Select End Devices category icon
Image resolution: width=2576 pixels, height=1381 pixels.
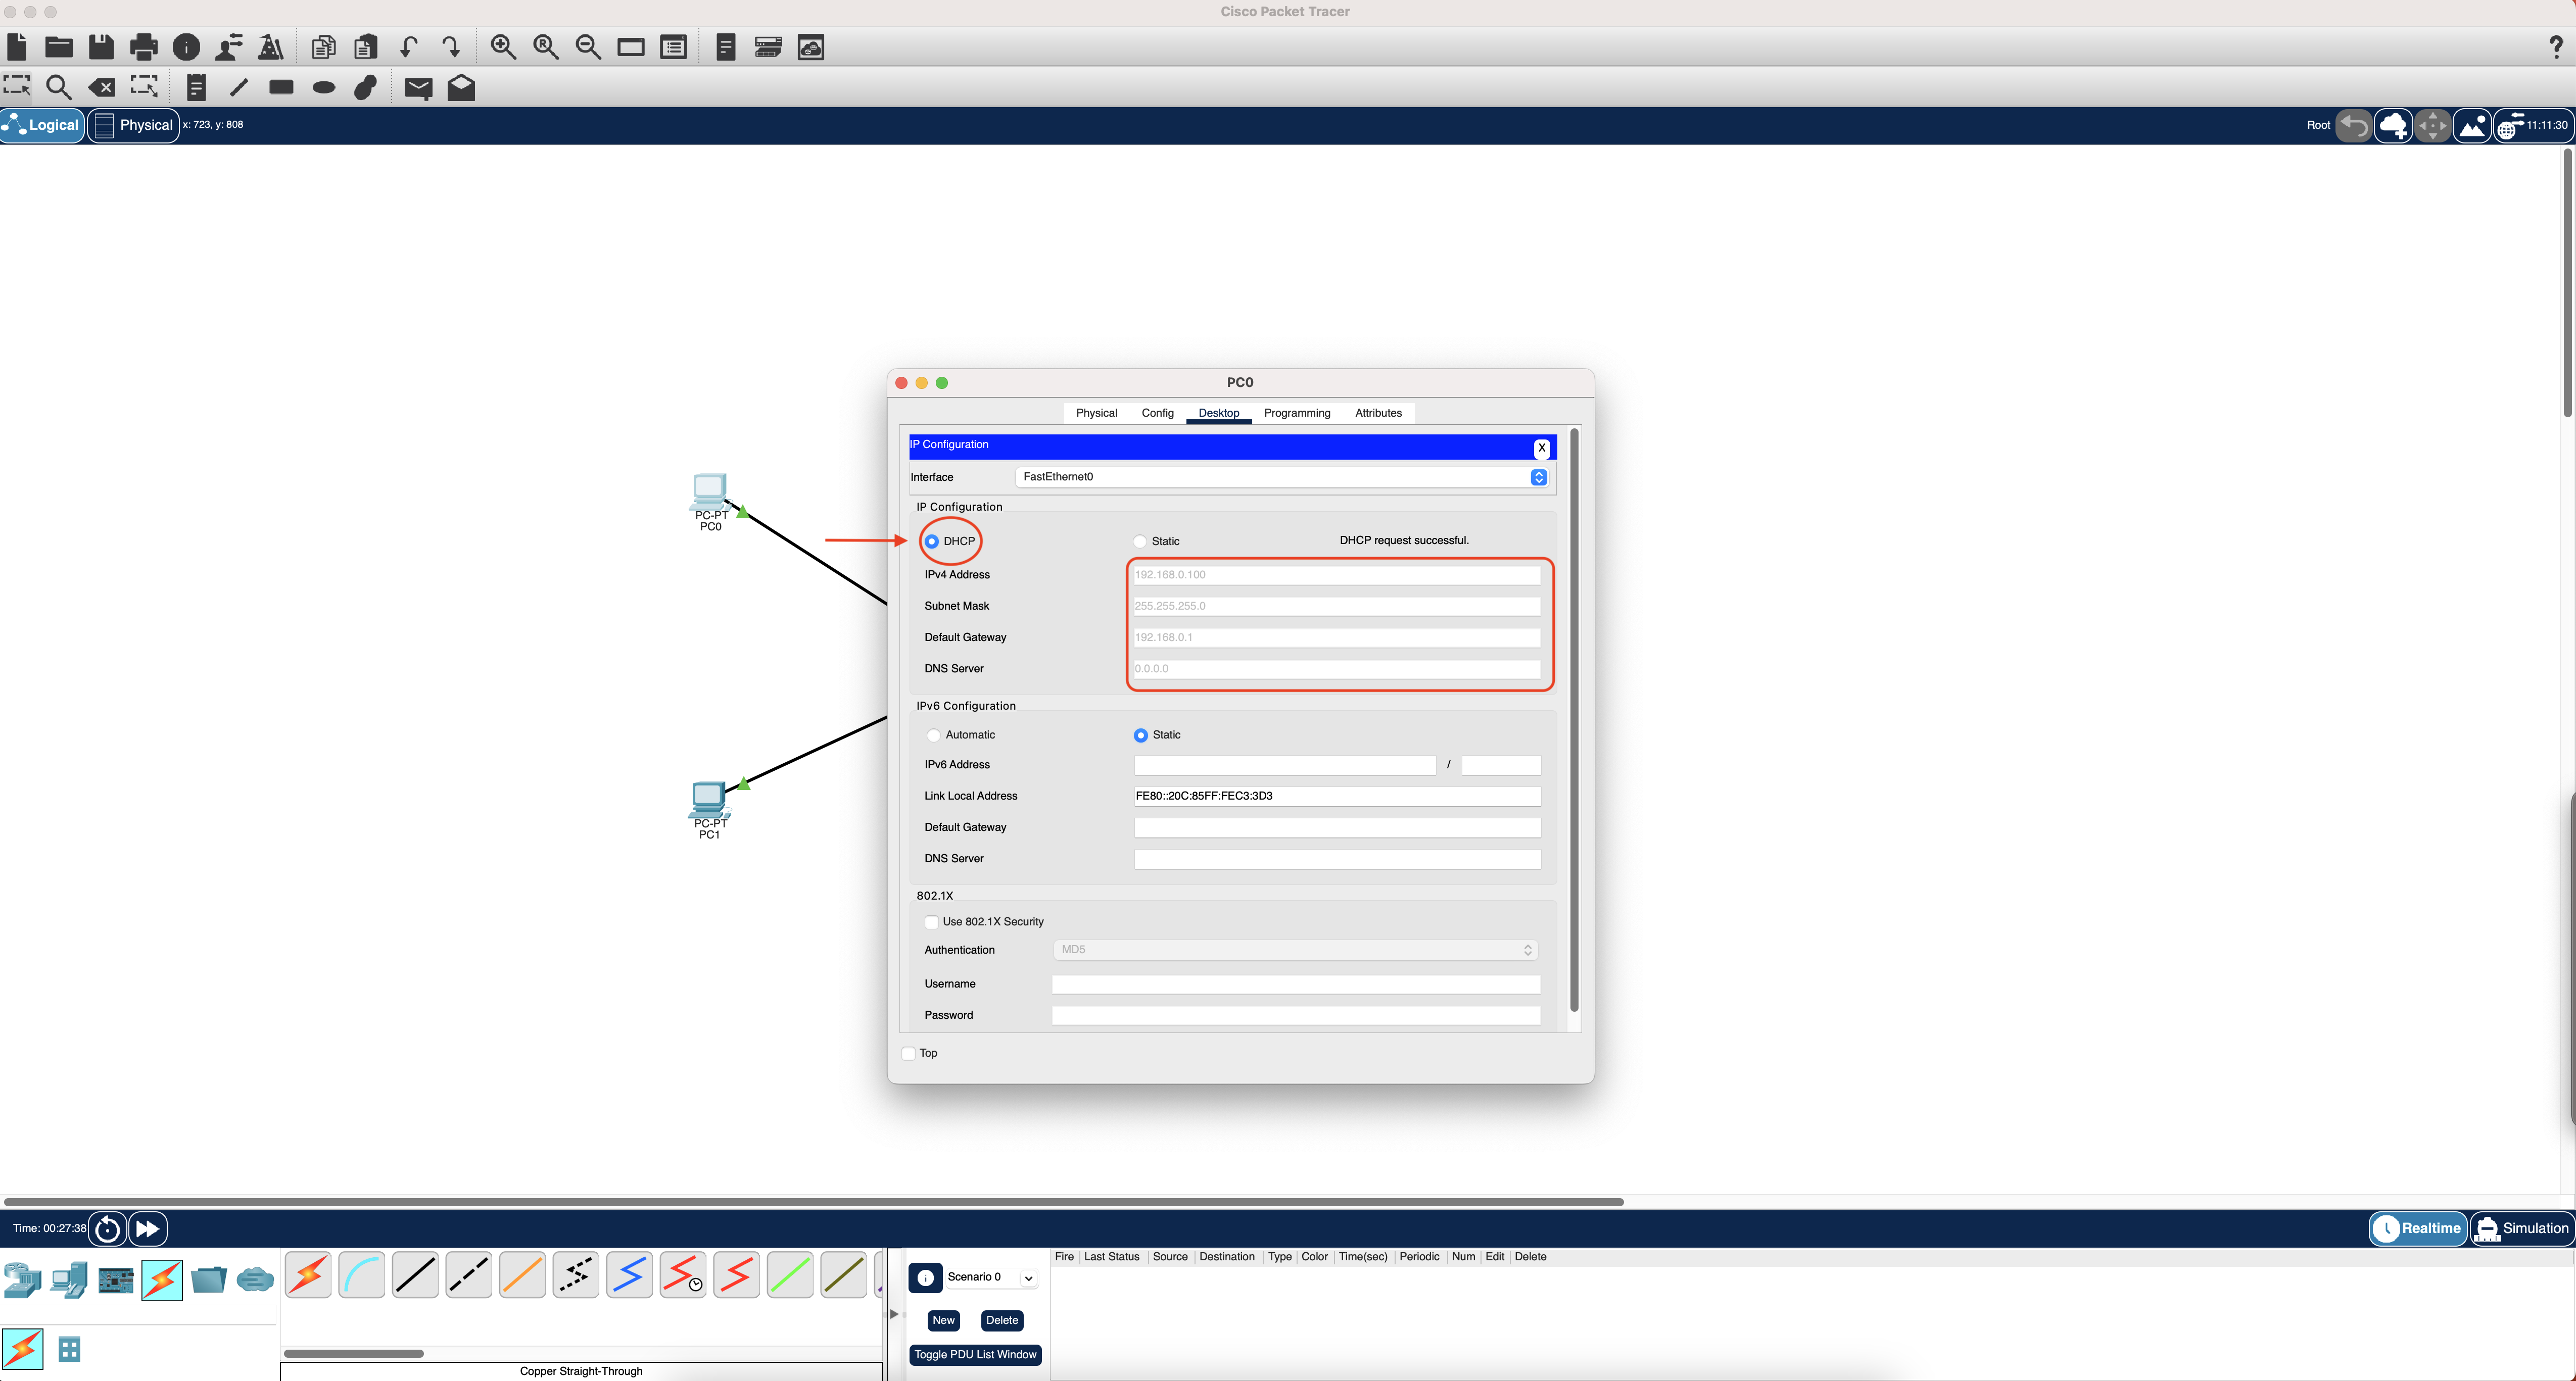[x=68, y=1279]
